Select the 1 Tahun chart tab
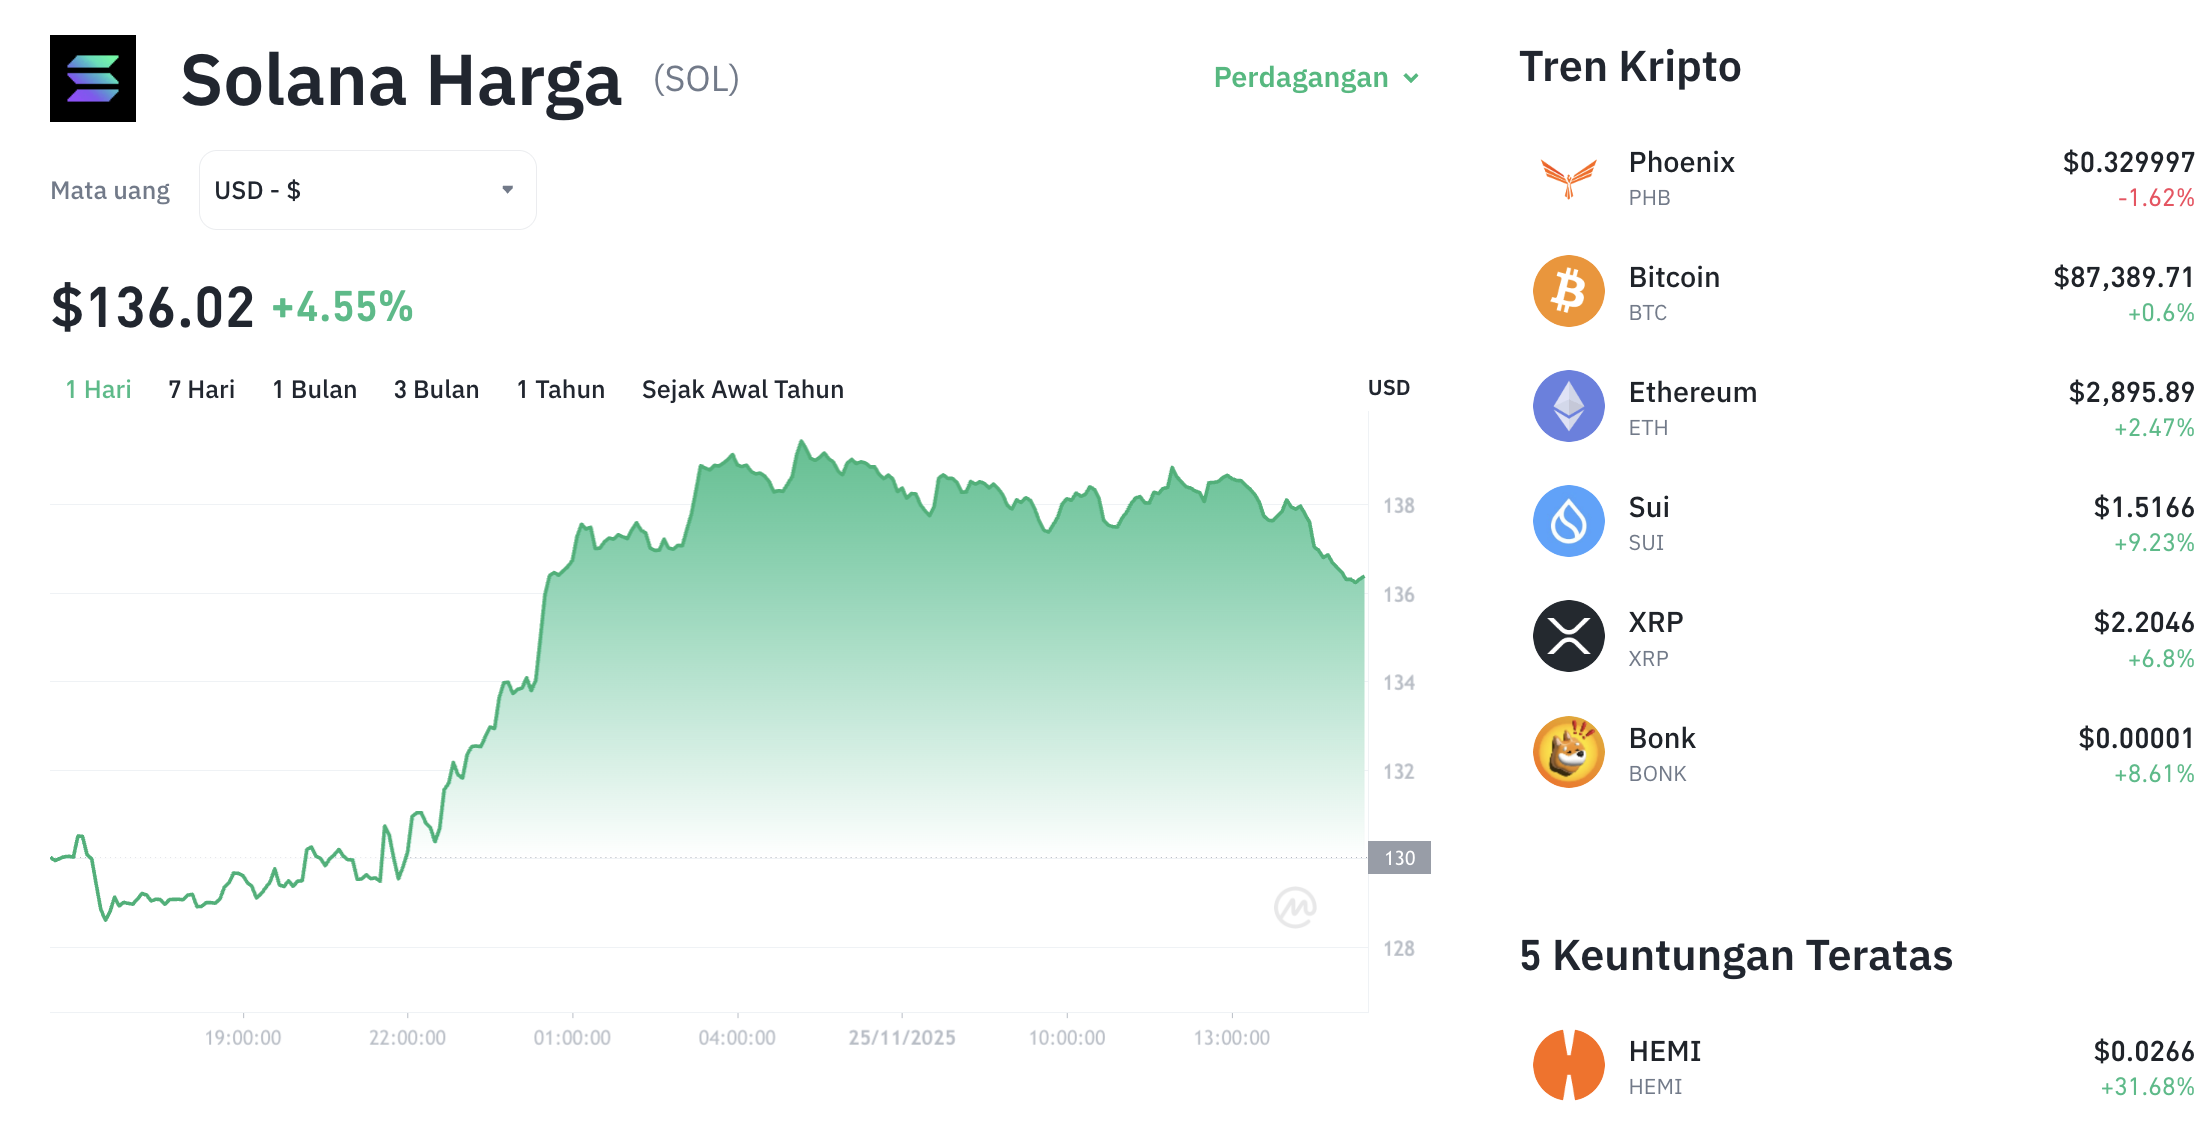This screenshot has width=2210, height=1124. click(560, 389)
